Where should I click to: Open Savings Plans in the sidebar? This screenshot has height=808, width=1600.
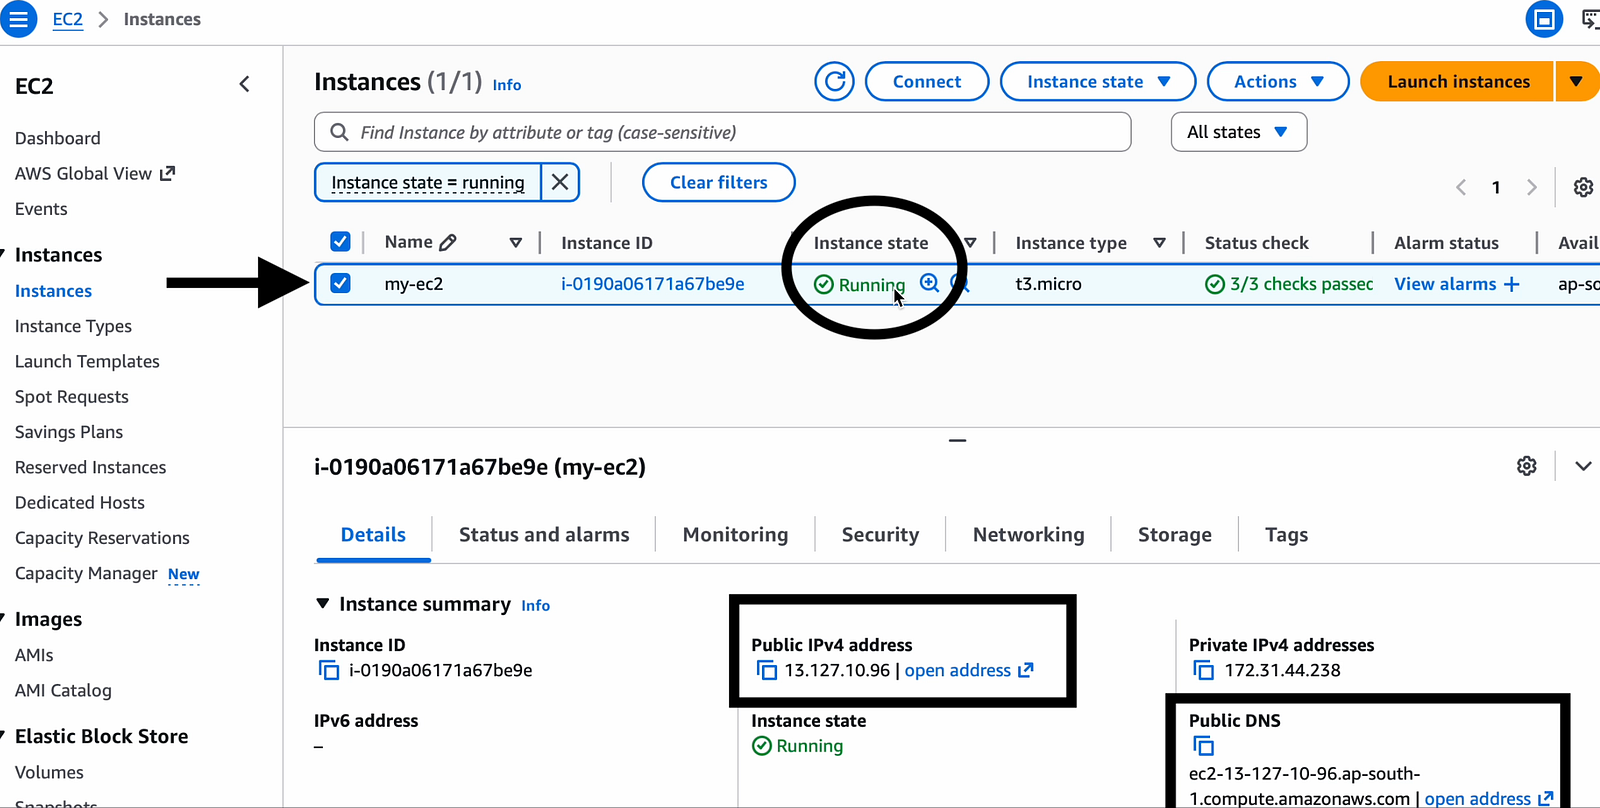pos(69,432)
